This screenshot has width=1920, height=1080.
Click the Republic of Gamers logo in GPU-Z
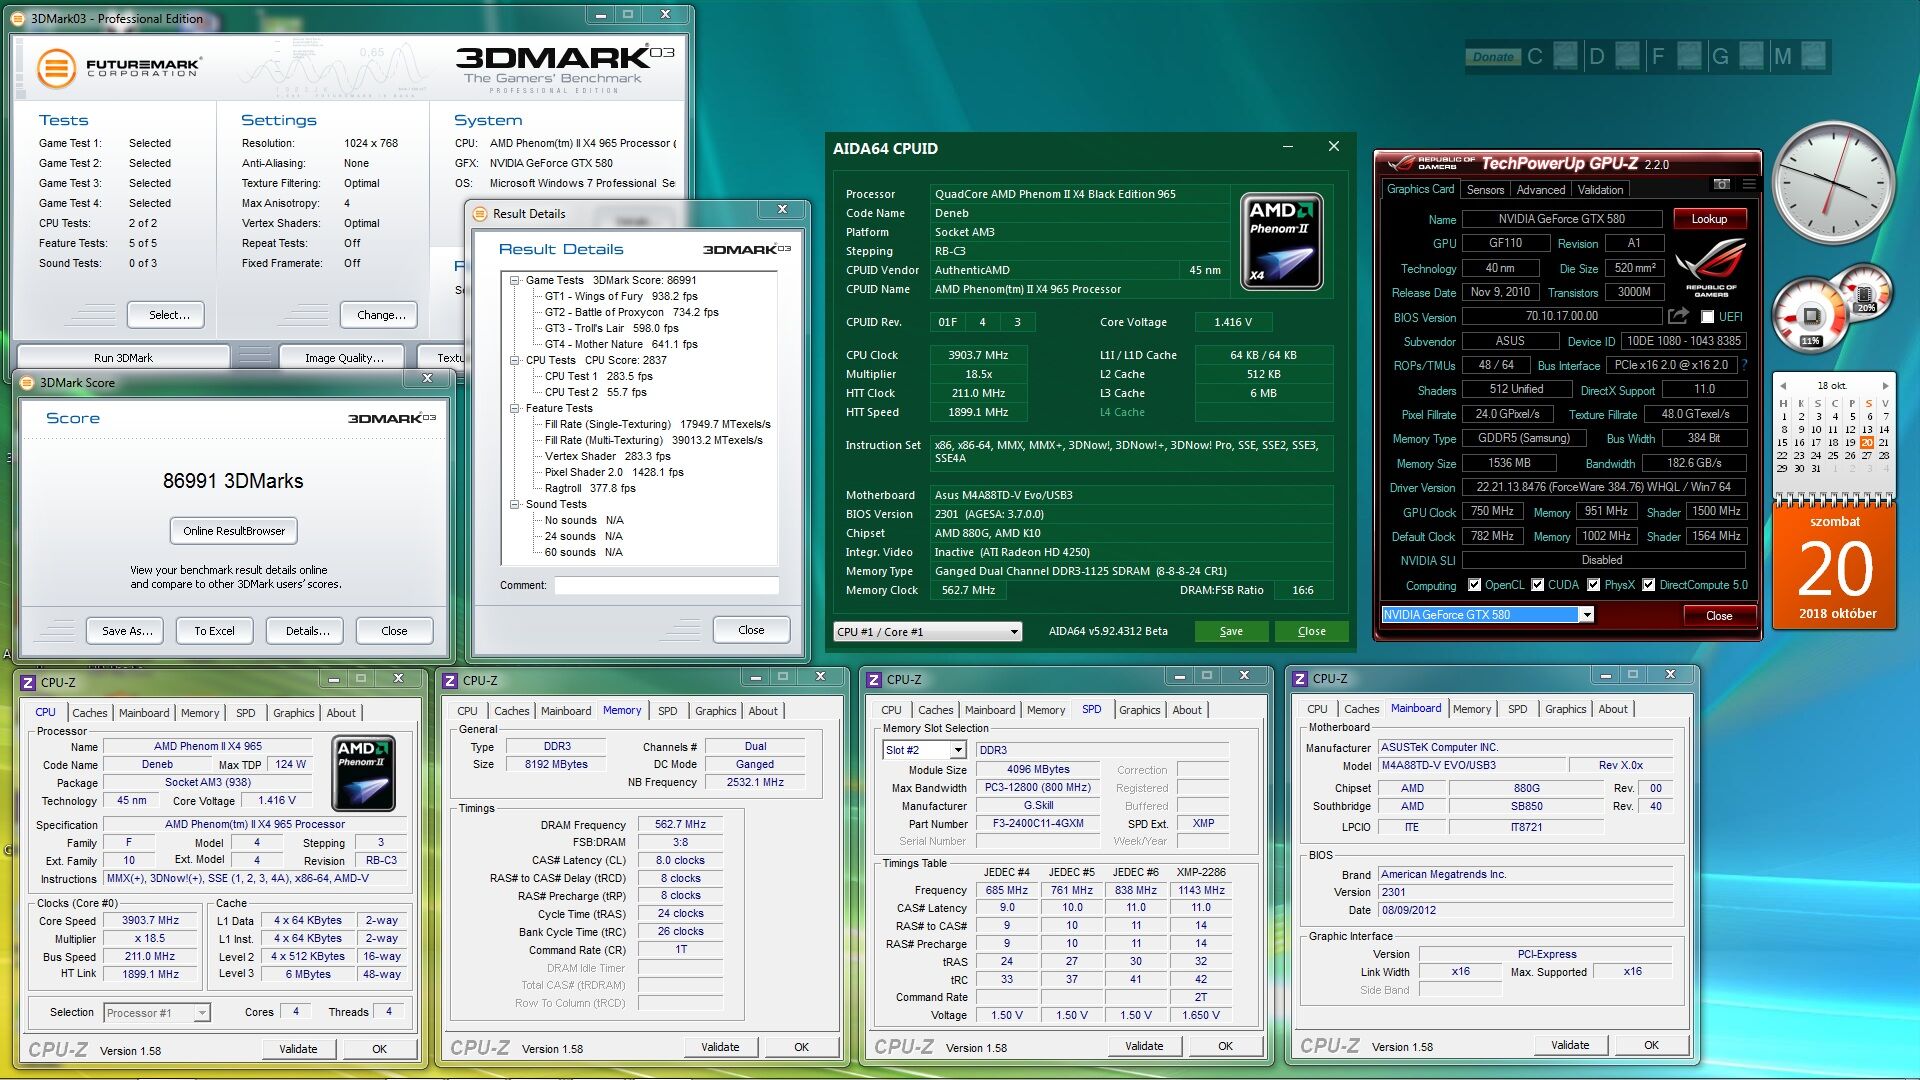pyautogui.click(x=1711, y=267)
